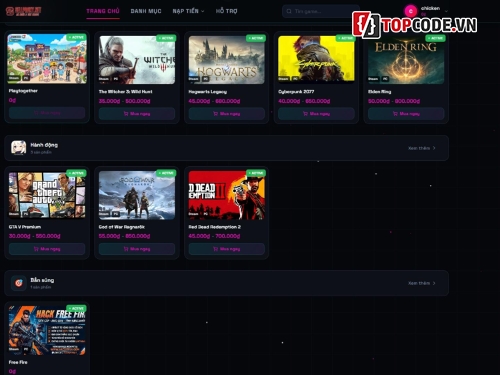Open the DANH MỤC menu

click(146, 11)
